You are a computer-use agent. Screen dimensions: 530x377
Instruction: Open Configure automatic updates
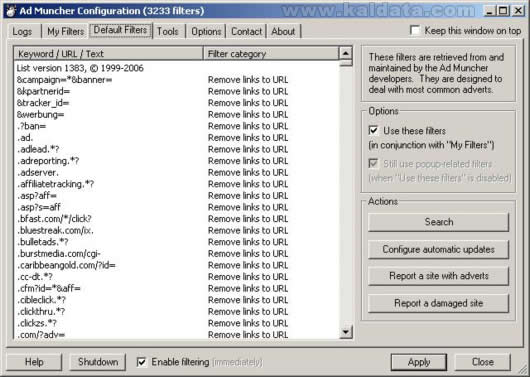coord(438,250)
